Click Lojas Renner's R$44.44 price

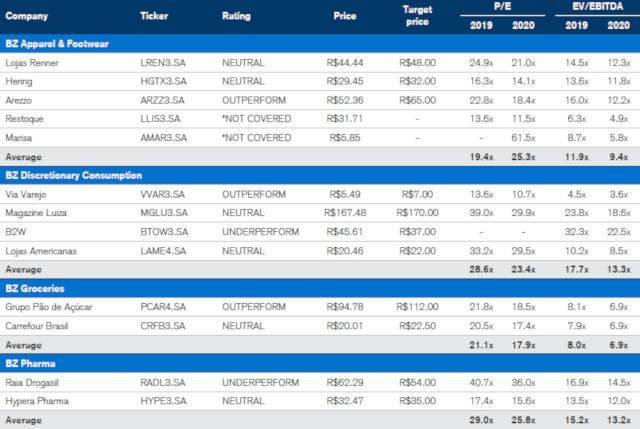coord(345,63)
